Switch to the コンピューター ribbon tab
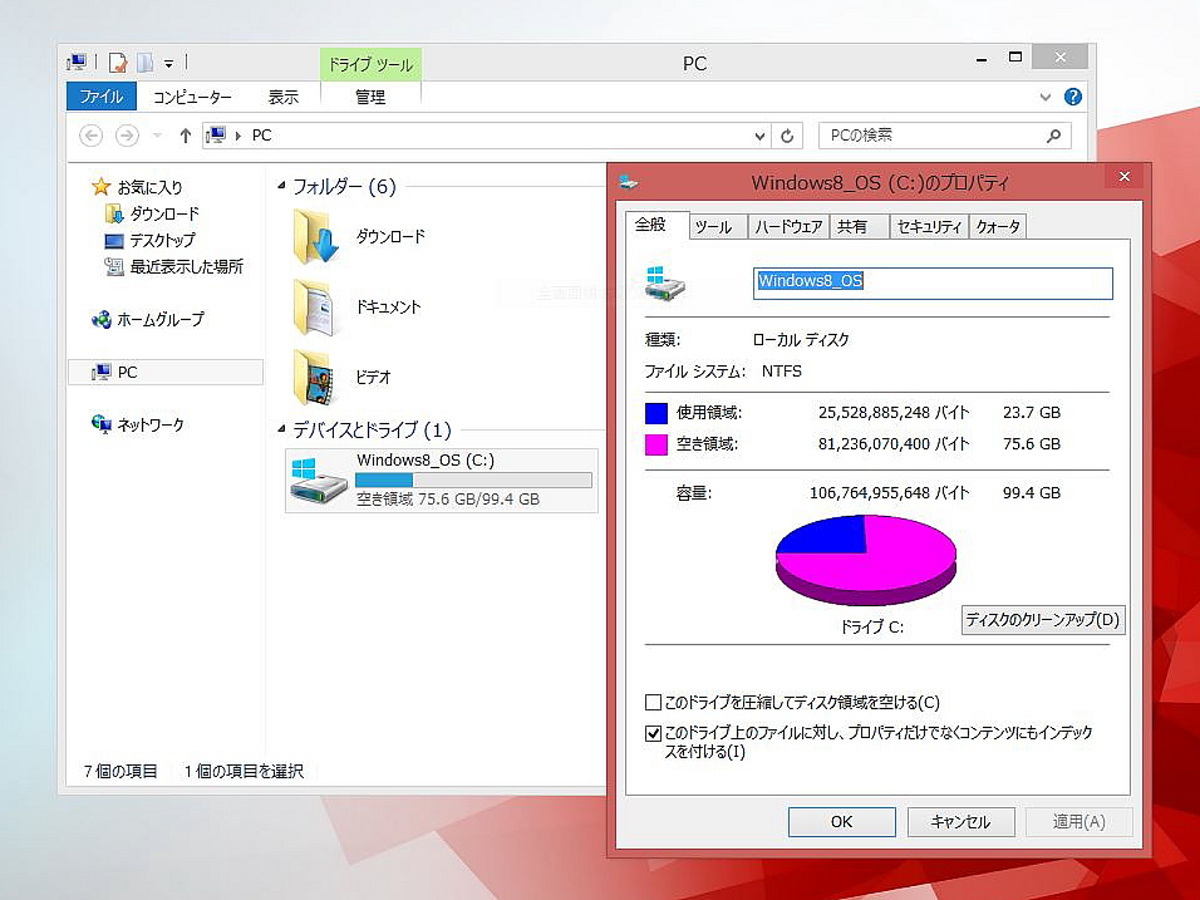The image size is (1200, 900). point(192,97)
